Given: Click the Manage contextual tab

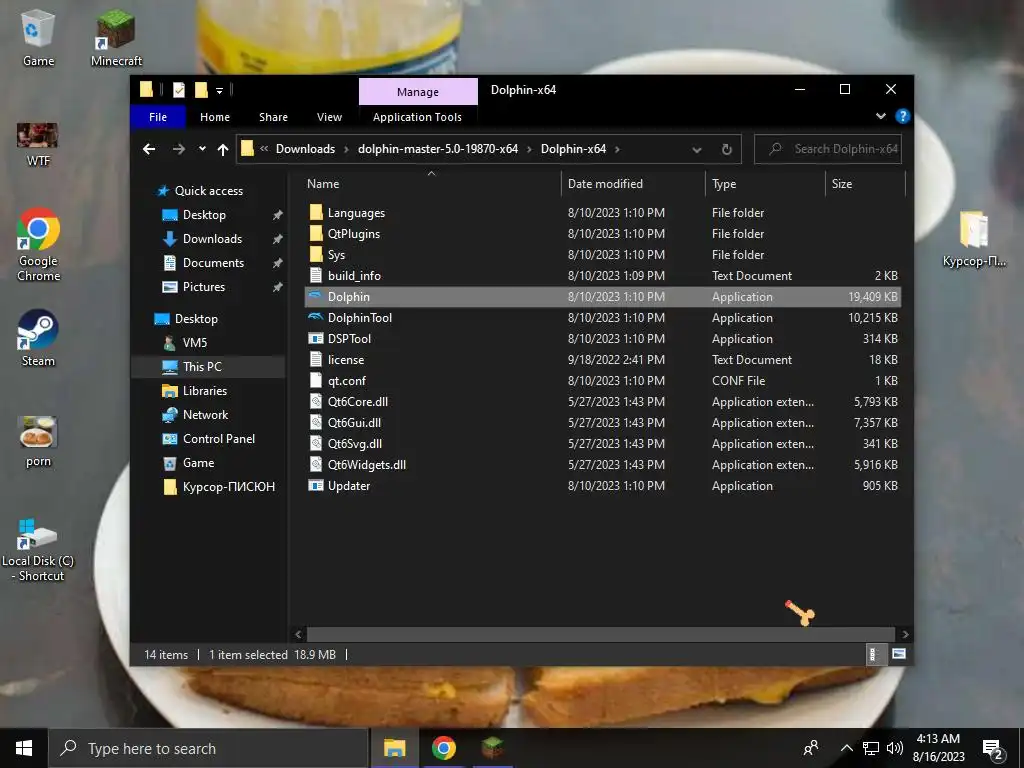Looking at the screenshot, I should (418, 91).
